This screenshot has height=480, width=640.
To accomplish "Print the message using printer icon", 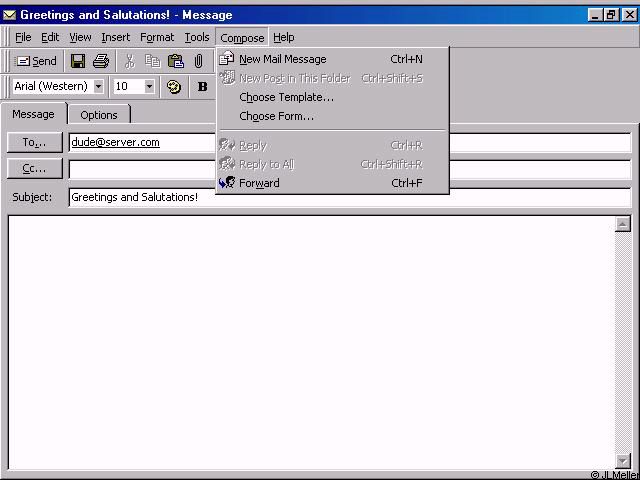I will pyautogui.click(x=101, y=61).
